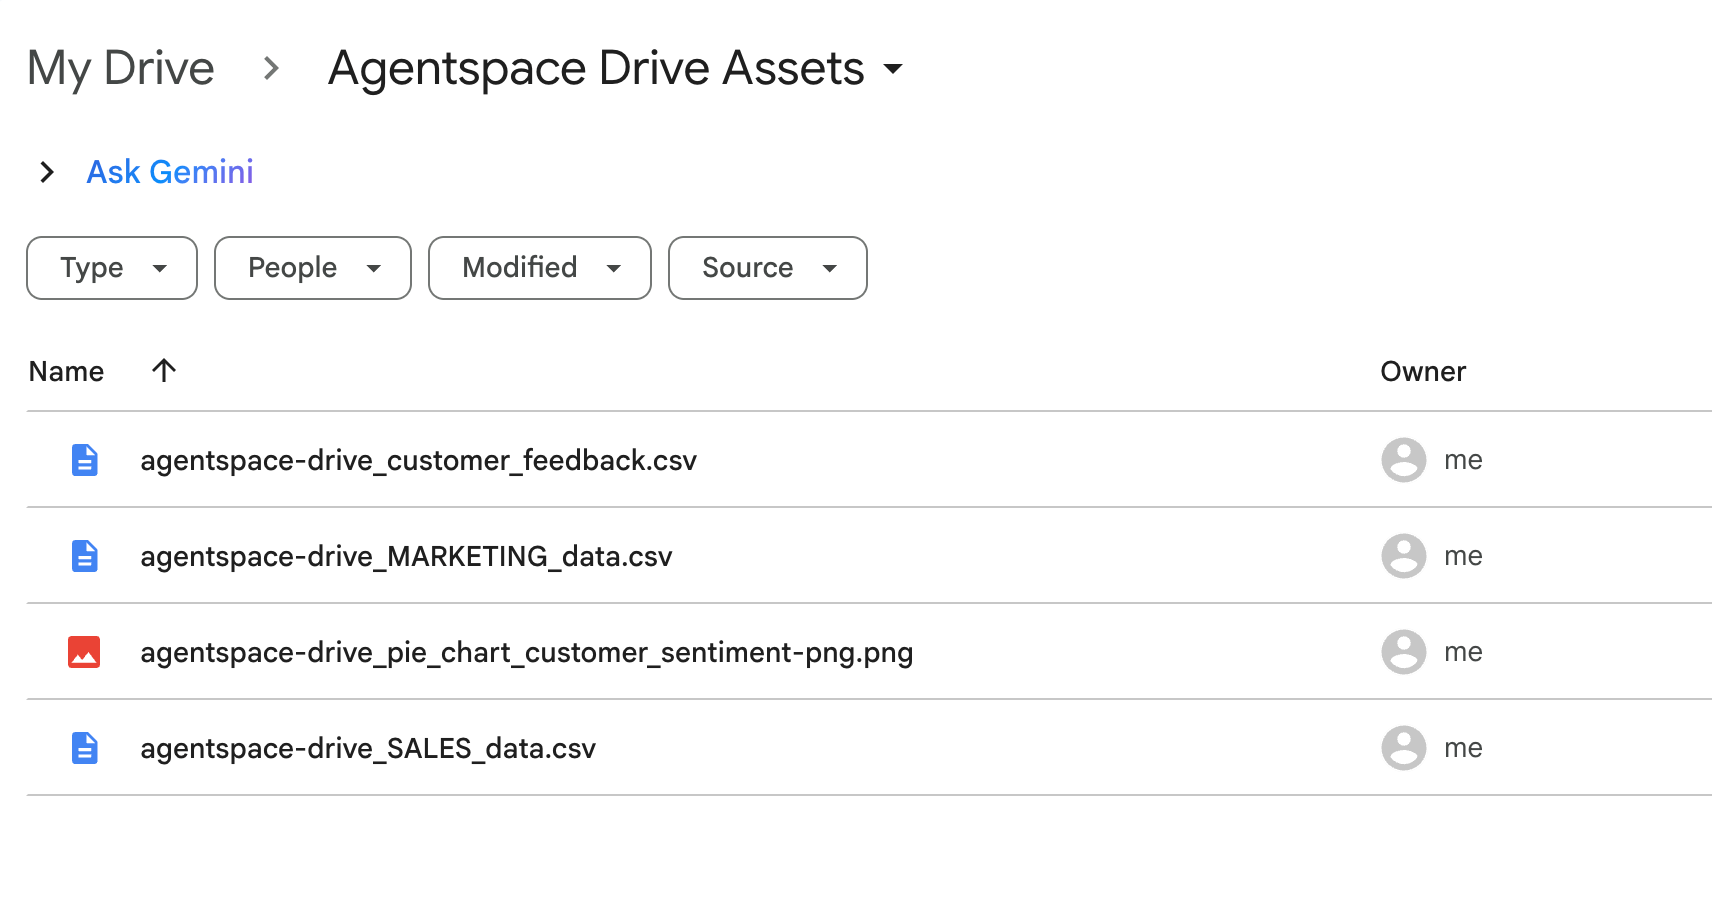This screenshot has width=1712, height=920.
Task: Go back to My Drive breadcrumb
Action: [121, 69]
